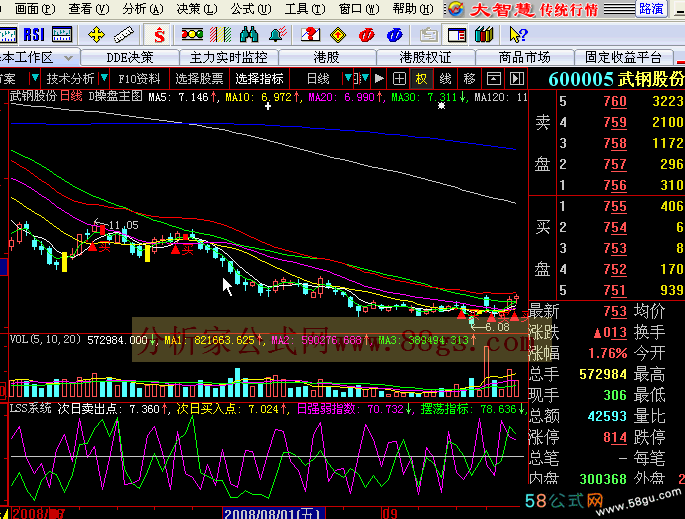Click the boxed plus crosshair icon
The height and width of the screenshot is (519, 685).
399,79
